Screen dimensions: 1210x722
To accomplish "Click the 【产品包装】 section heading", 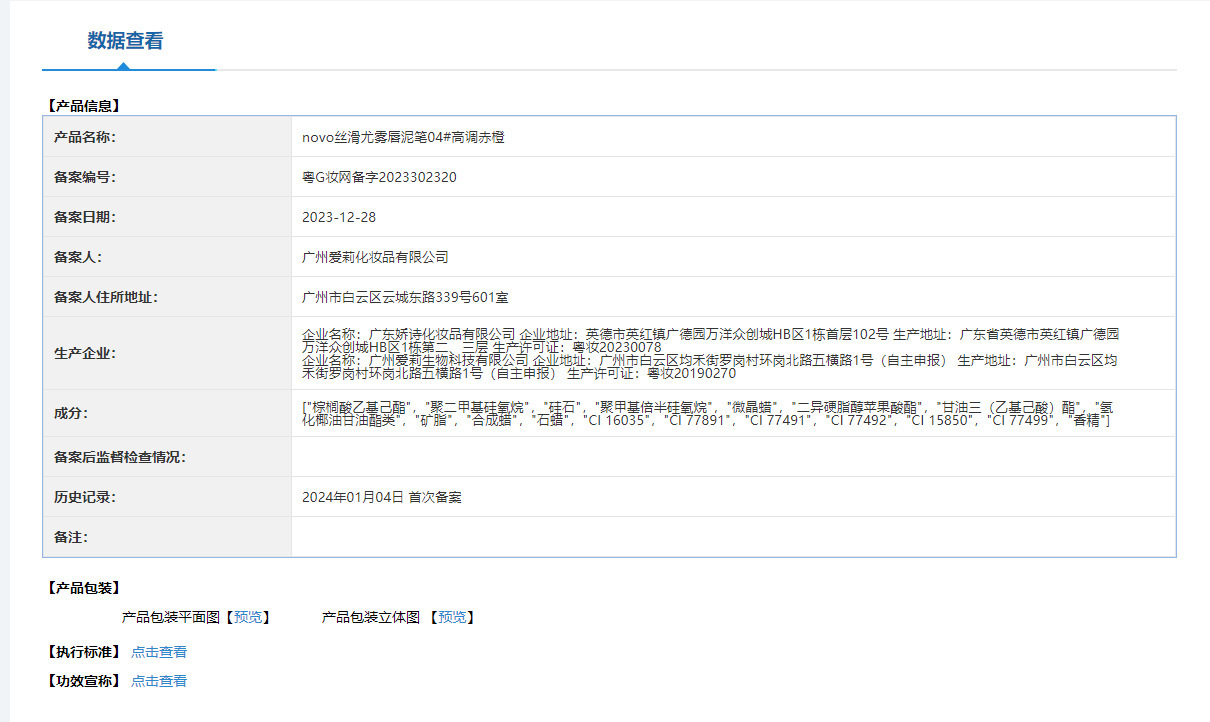I will 83,588.
